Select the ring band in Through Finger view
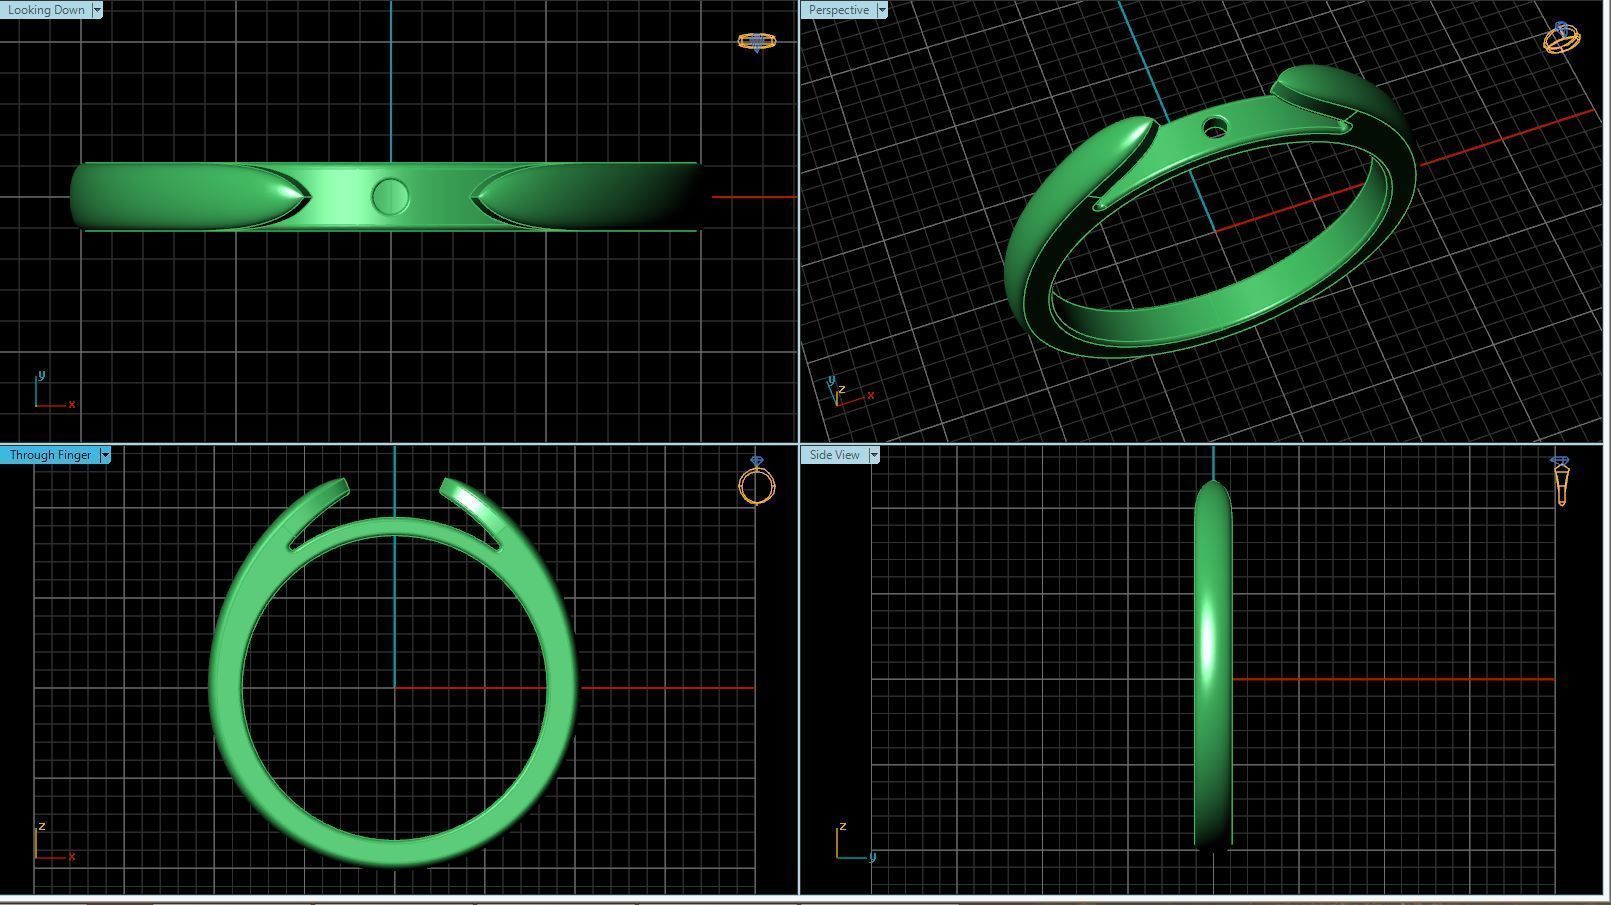Viewport: 1611px width, 905px height. click(x=226, y=690)
